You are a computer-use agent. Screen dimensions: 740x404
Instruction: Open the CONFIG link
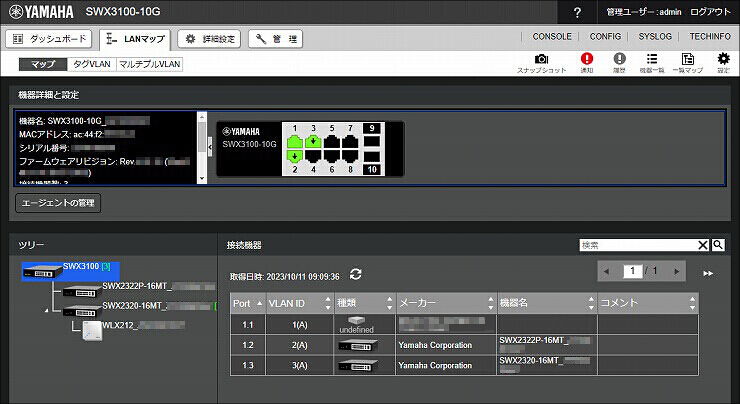(605, 36)
